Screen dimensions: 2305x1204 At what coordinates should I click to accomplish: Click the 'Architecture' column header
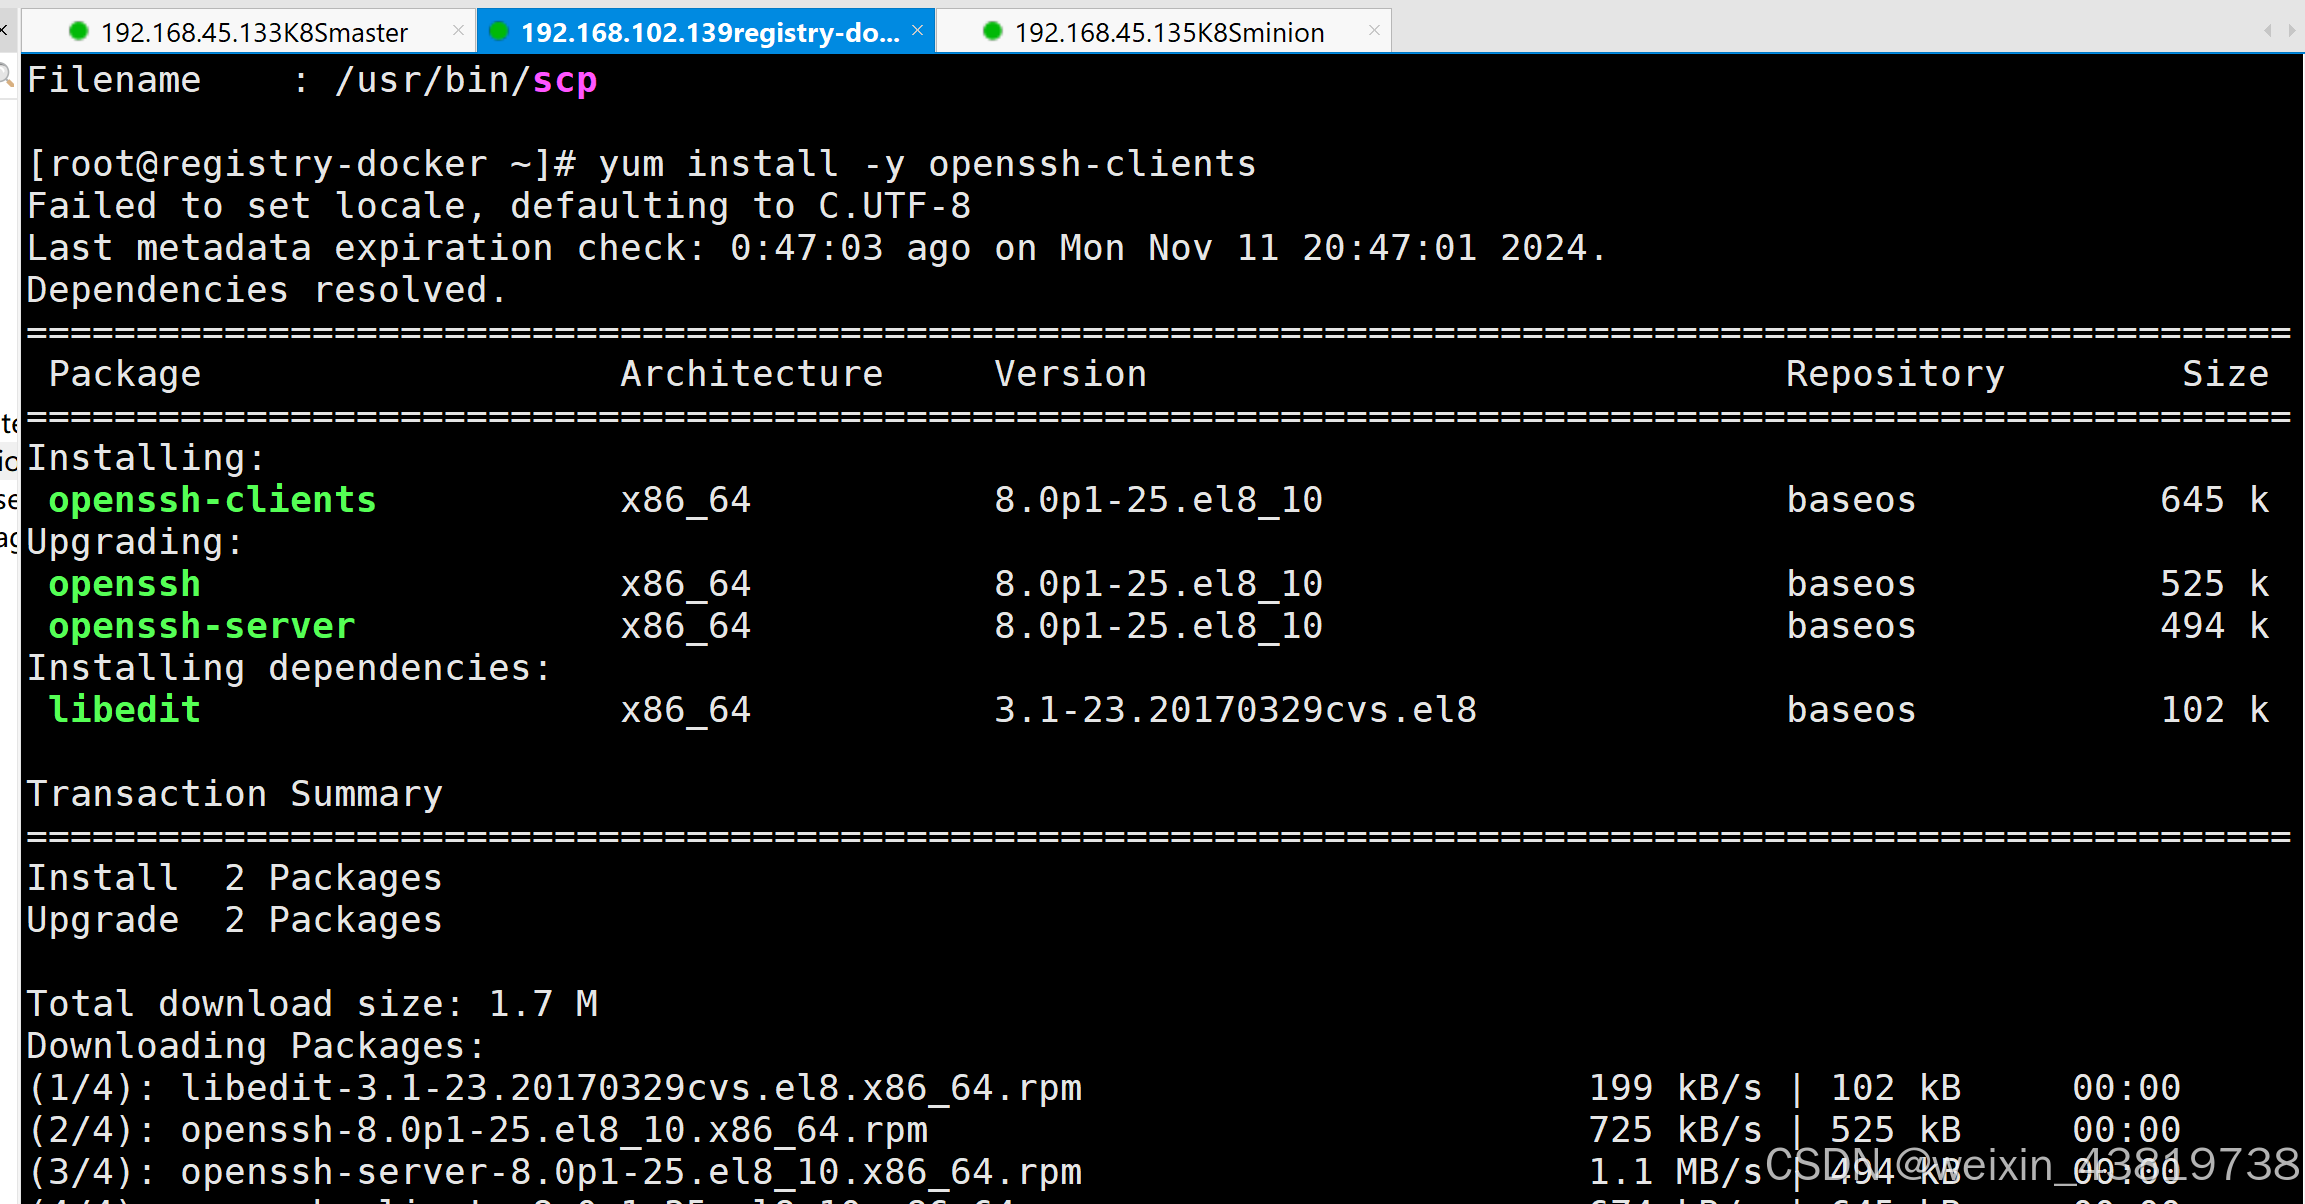752,374
